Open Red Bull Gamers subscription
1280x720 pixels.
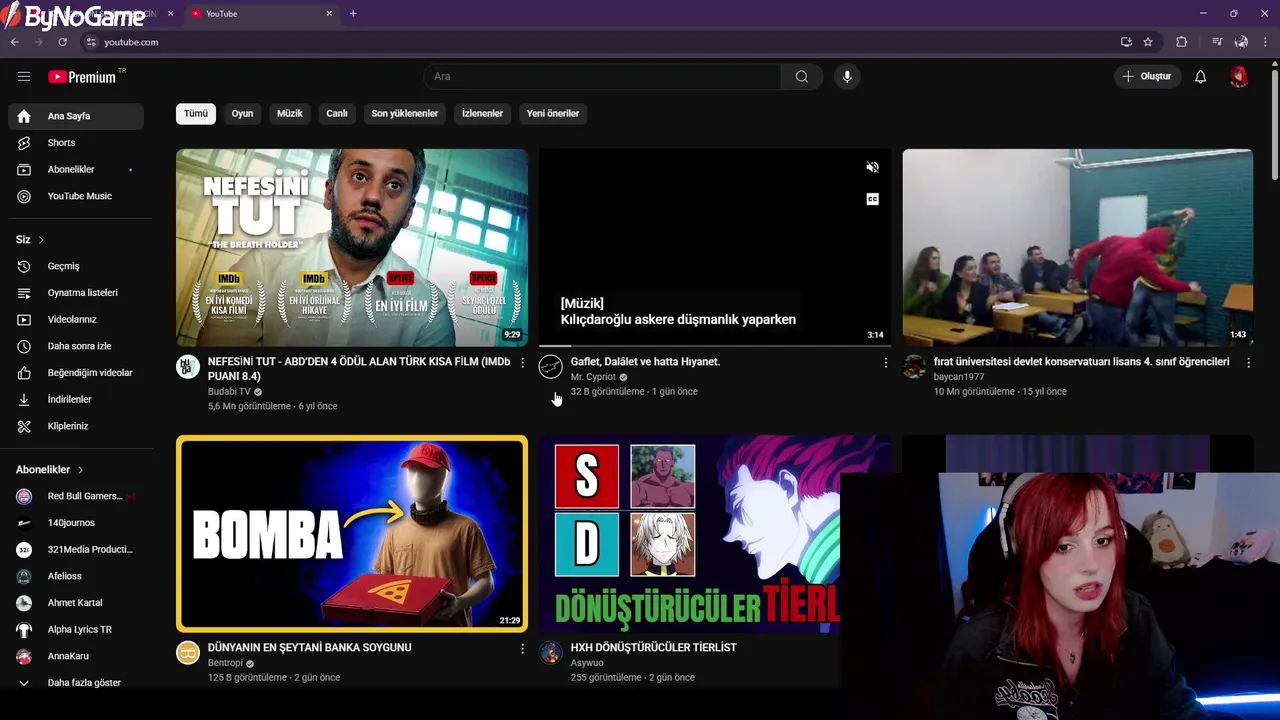(x=76, y=496)
